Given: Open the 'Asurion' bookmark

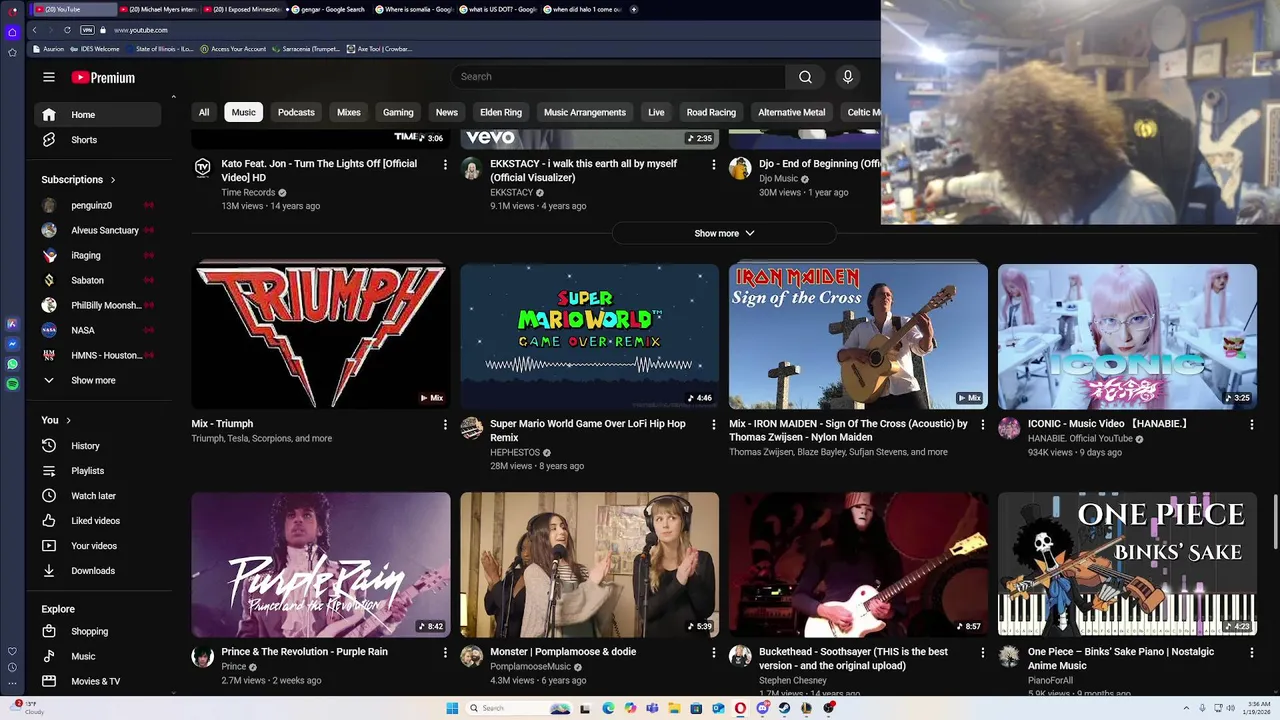Looking at the screenshot, I should click(x=48, y=49).
